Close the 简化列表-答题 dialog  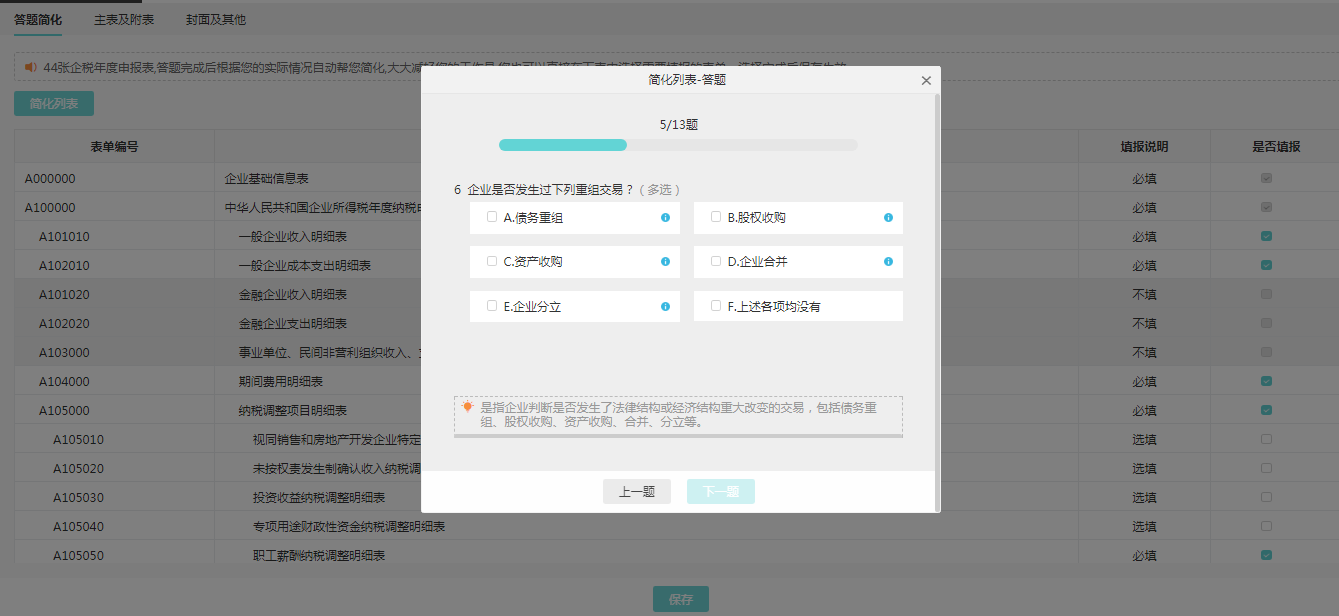926,80
